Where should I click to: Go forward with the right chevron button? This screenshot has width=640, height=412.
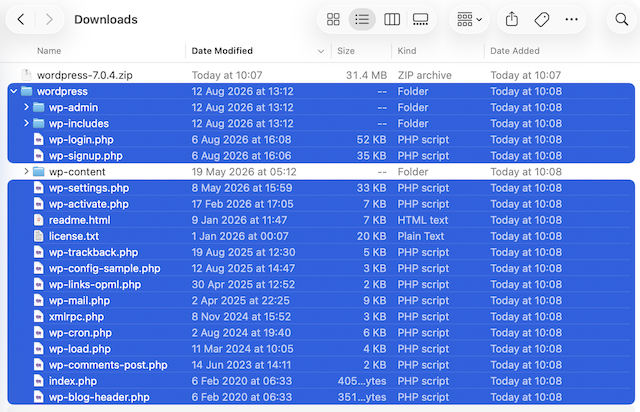[49, 19]
